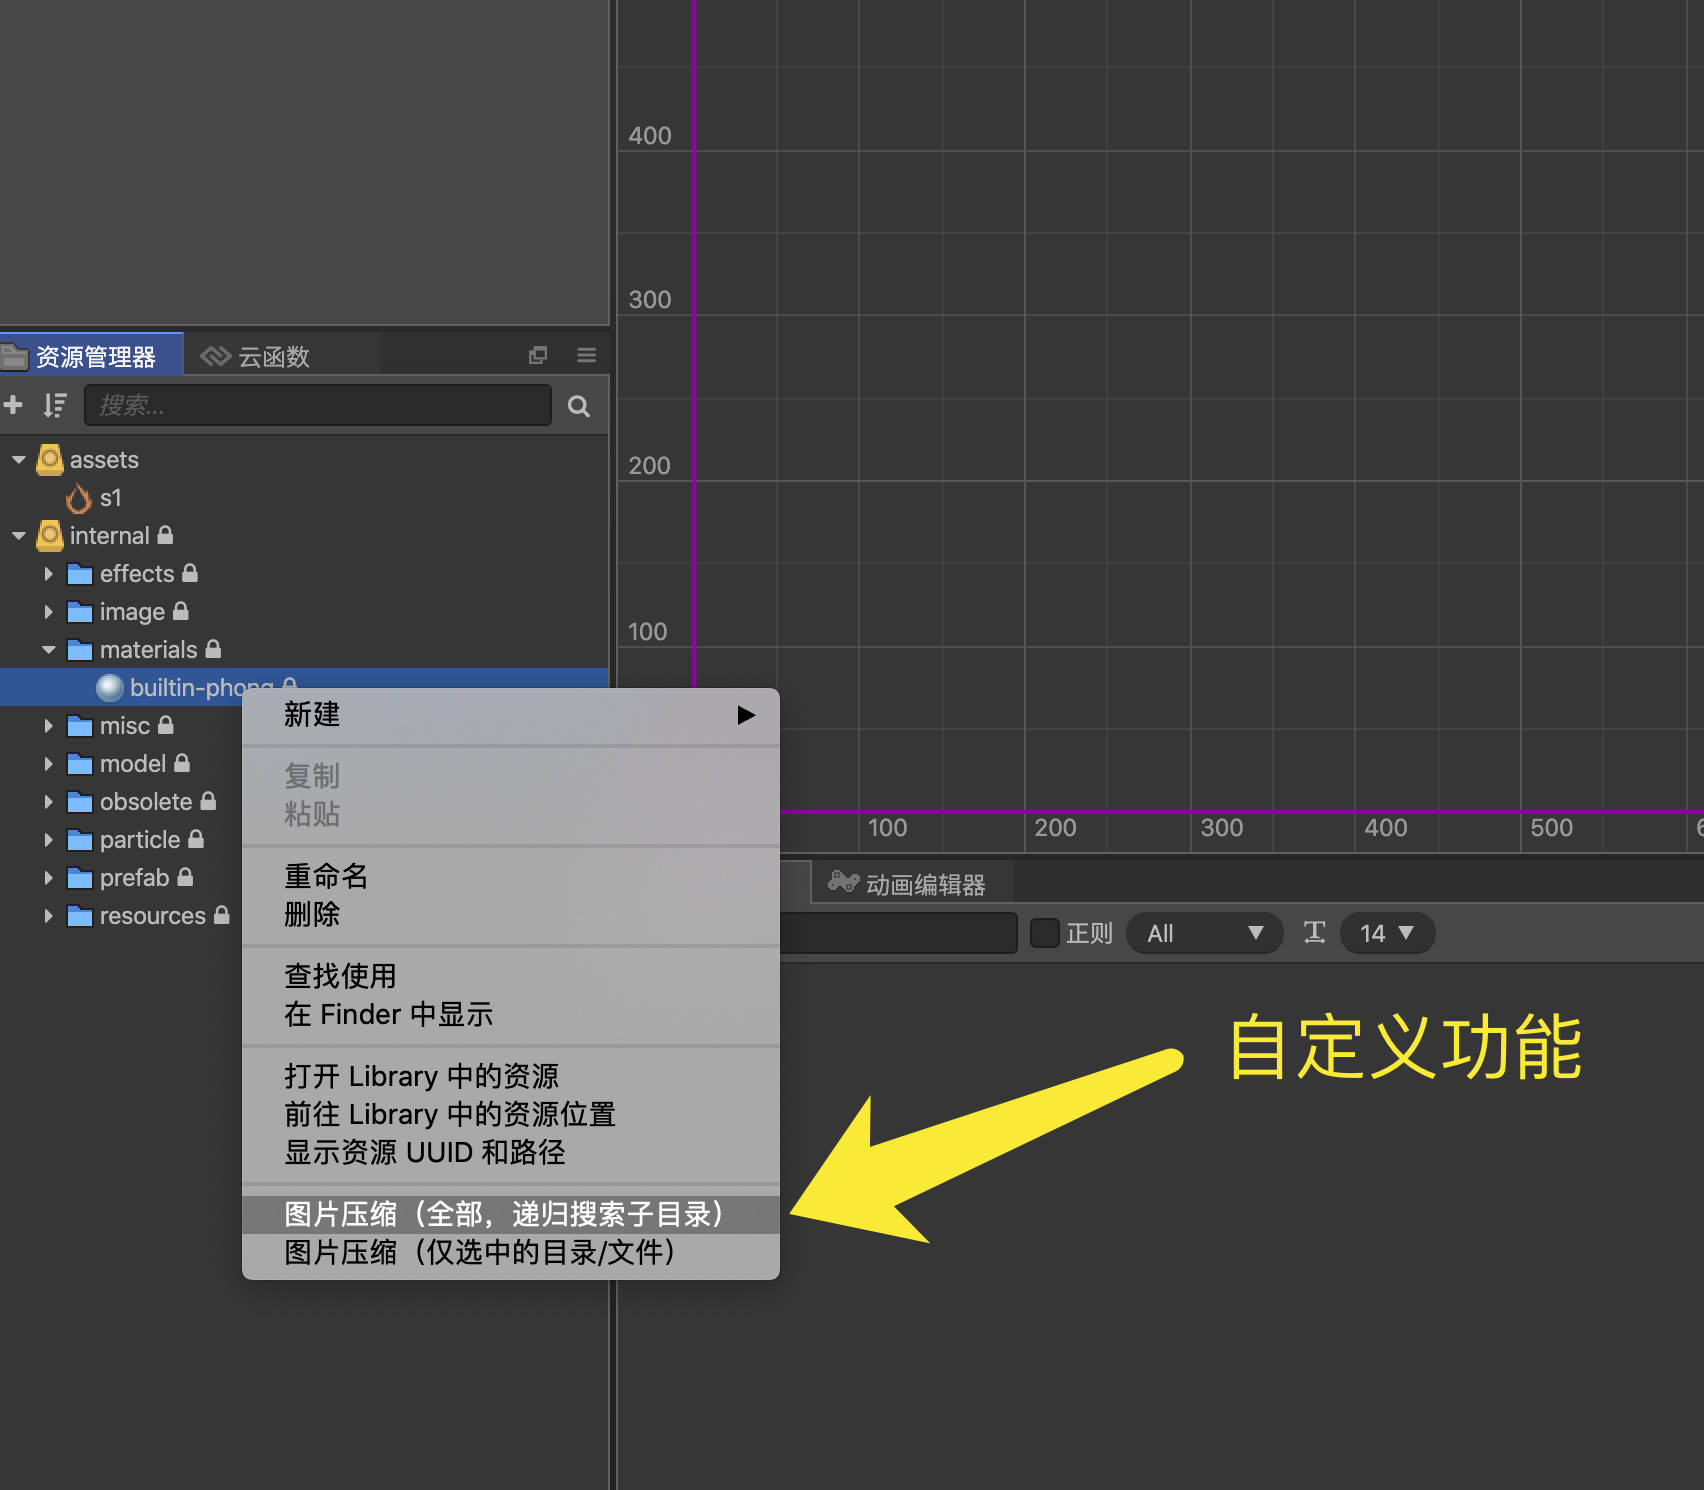
Task: Expand the image folder
Action: tap(48, 612)
